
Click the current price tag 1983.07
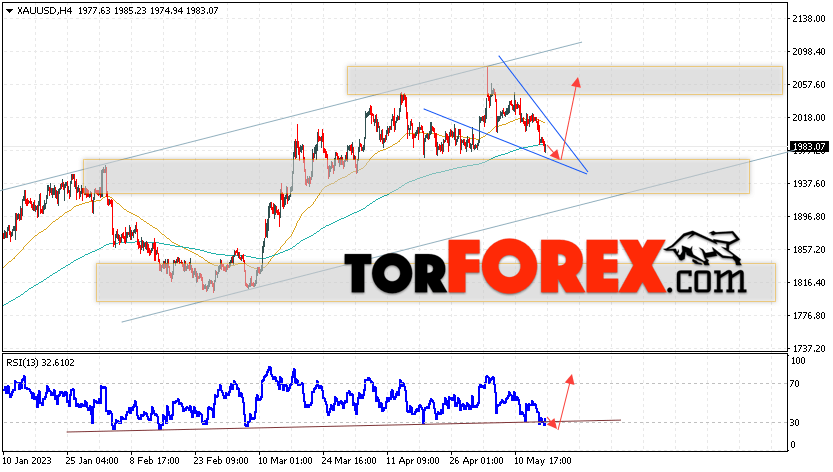810,147
